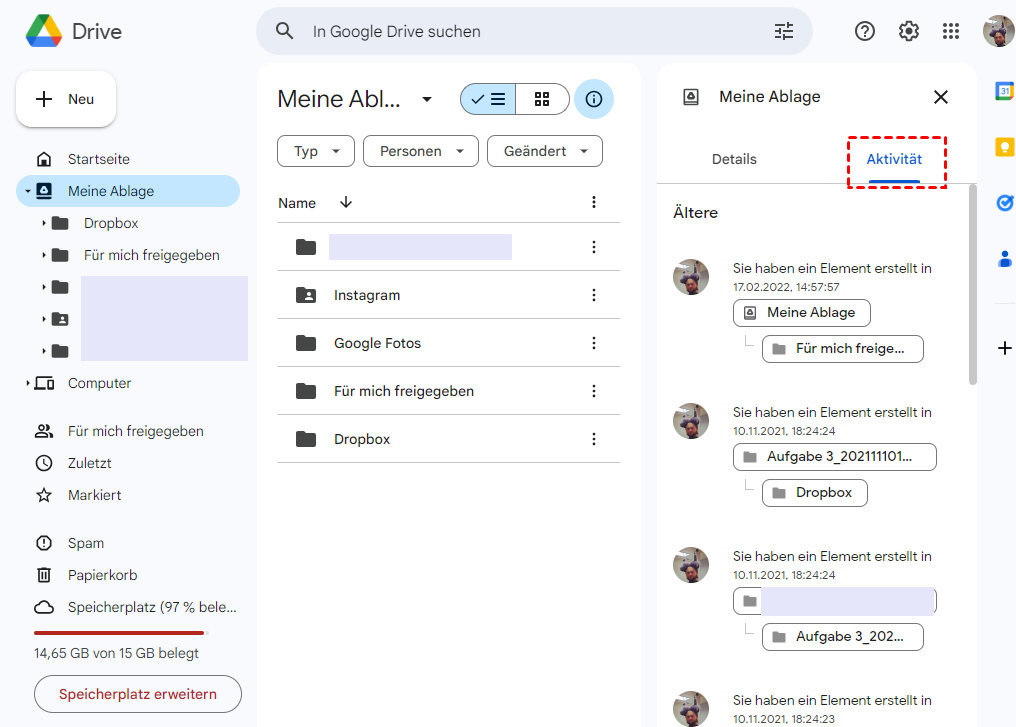Open the Geändert filter dropdown

[545, 151]
